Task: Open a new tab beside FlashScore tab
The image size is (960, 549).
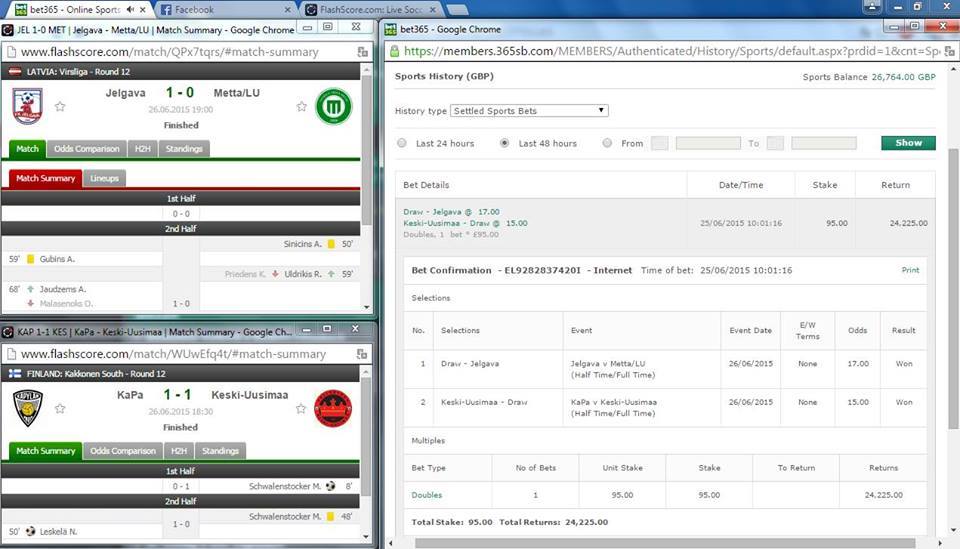Action: click(457, 9)
